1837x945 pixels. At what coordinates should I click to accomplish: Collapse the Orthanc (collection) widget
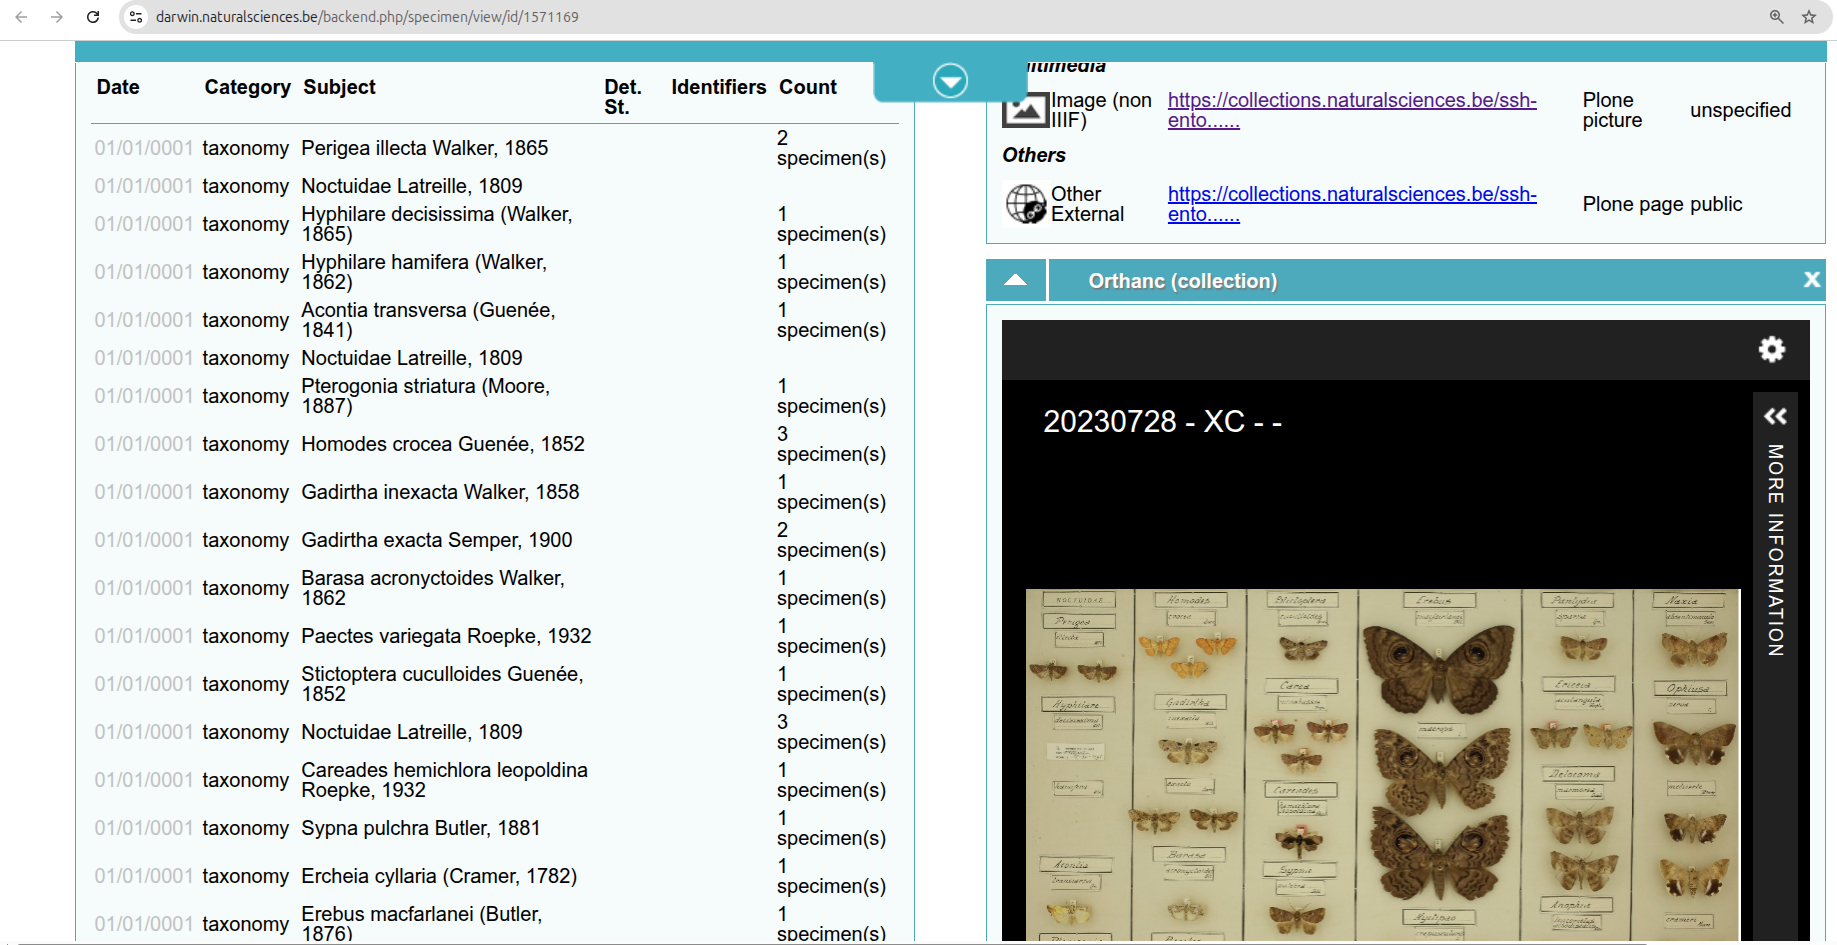(x=1016, y=280)
